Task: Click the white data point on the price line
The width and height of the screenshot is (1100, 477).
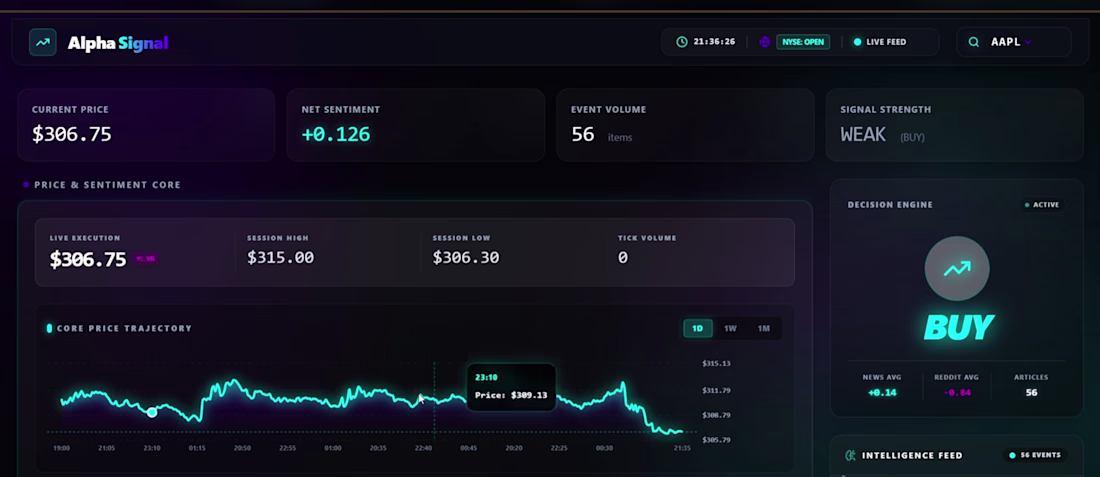Action: pyautogui.click(x=152, y=412)
